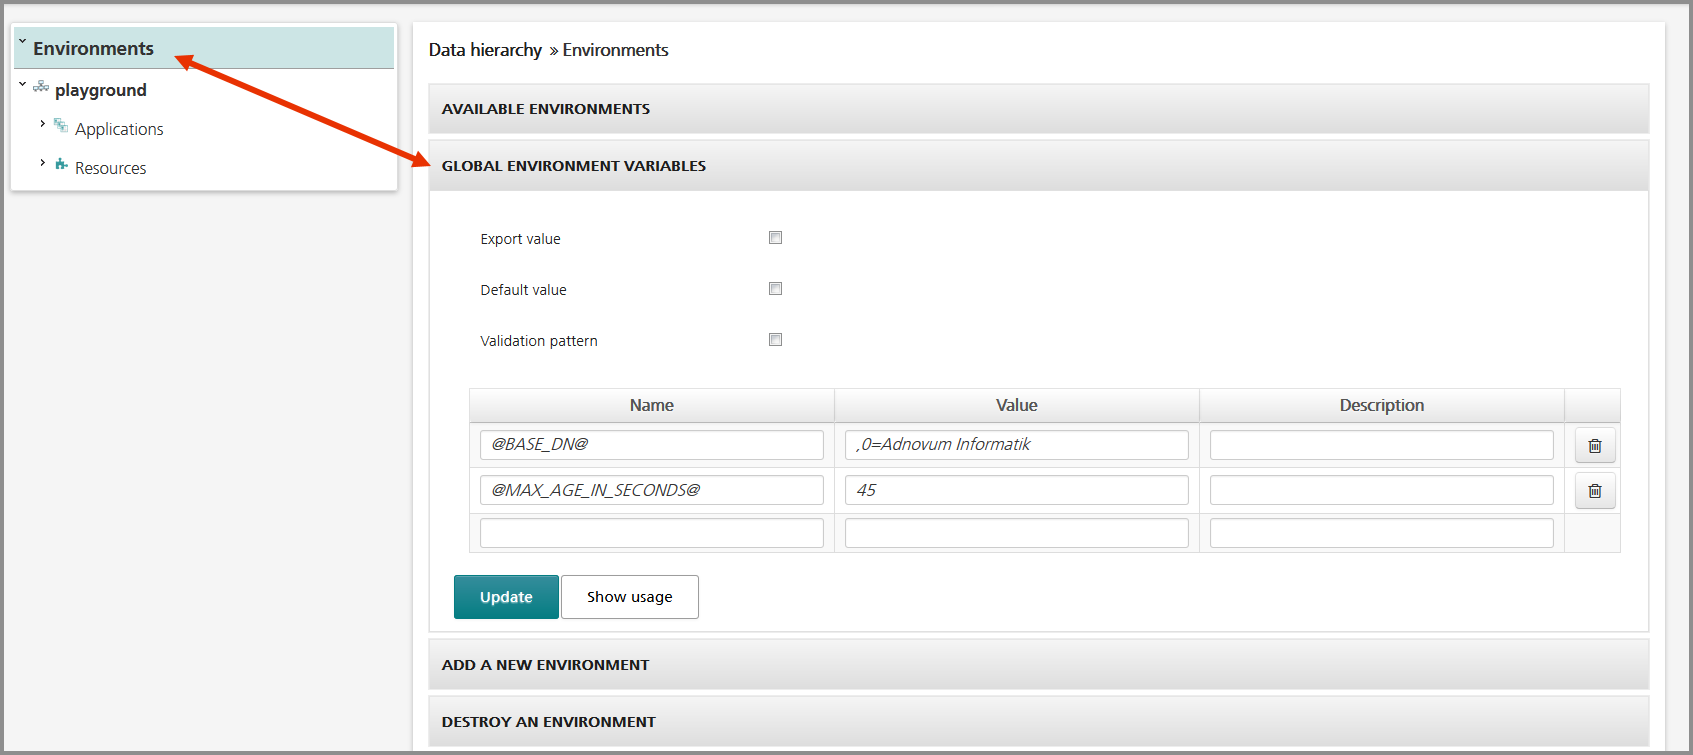Select the playground tree item

point(101,90)
